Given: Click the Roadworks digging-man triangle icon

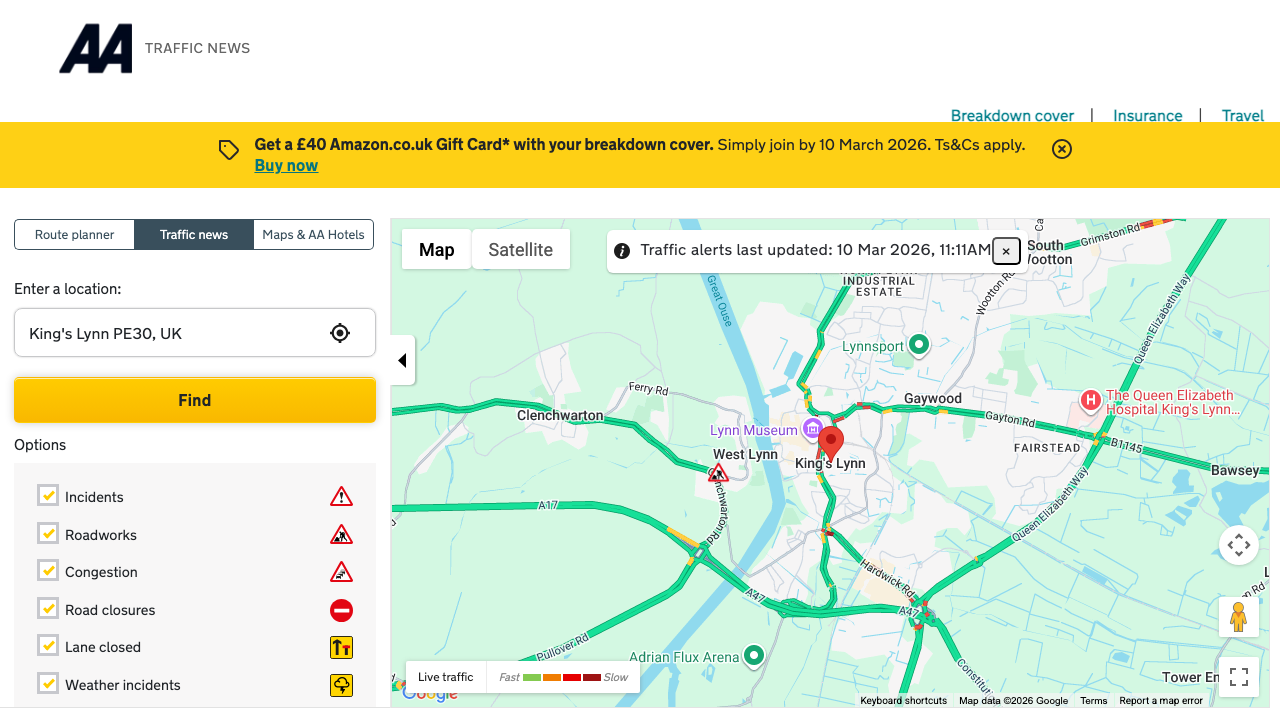Looking at the screenshot, I should (341, 533).
